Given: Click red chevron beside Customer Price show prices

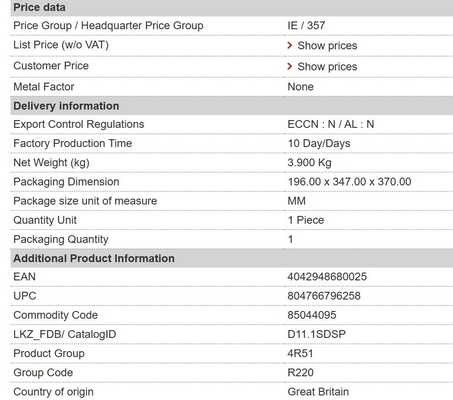Looking at the screenshot, I should click(290, 66).
